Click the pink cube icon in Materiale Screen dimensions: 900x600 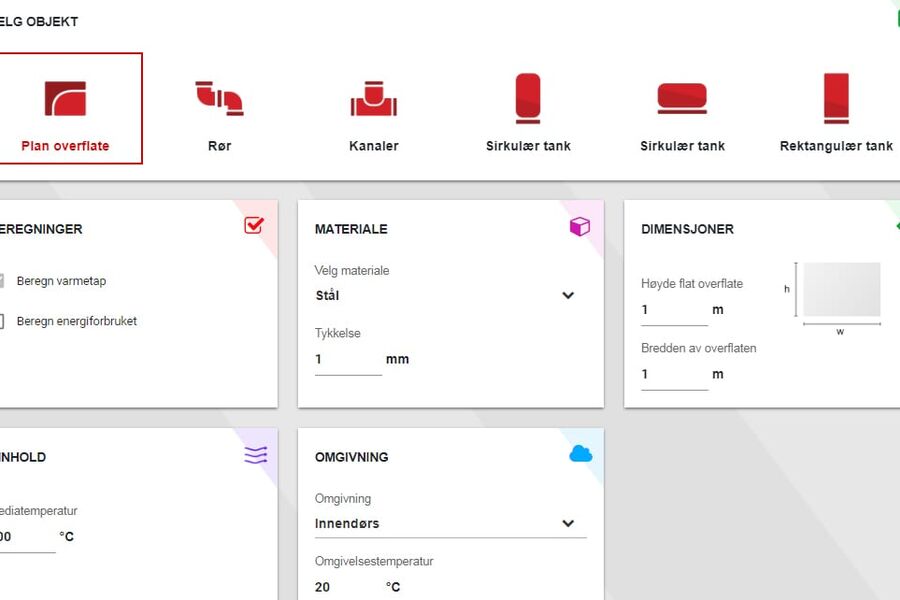point(579,227)
